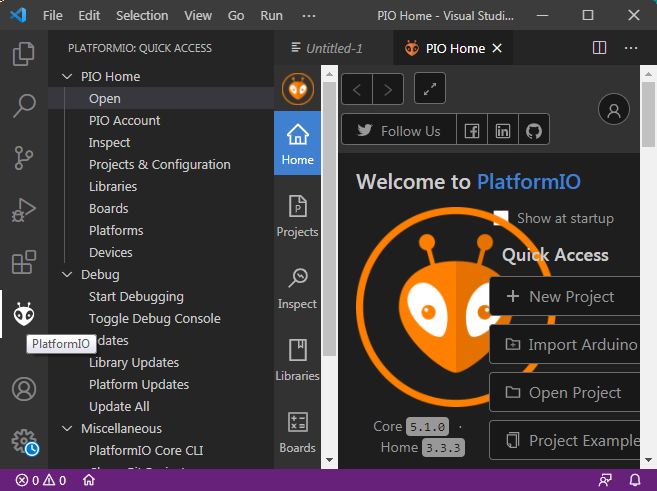Open the Run menu
The height and width of the screenshot is (491, 657).
click(272, 16)
